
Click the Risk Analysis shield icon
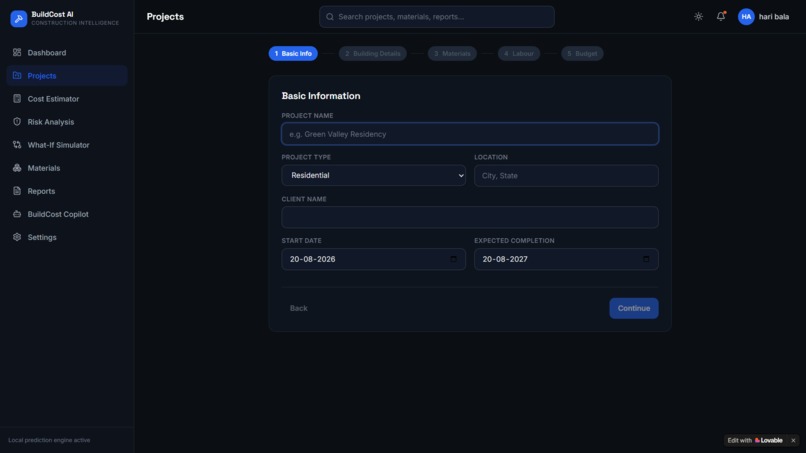pos(17,121)
